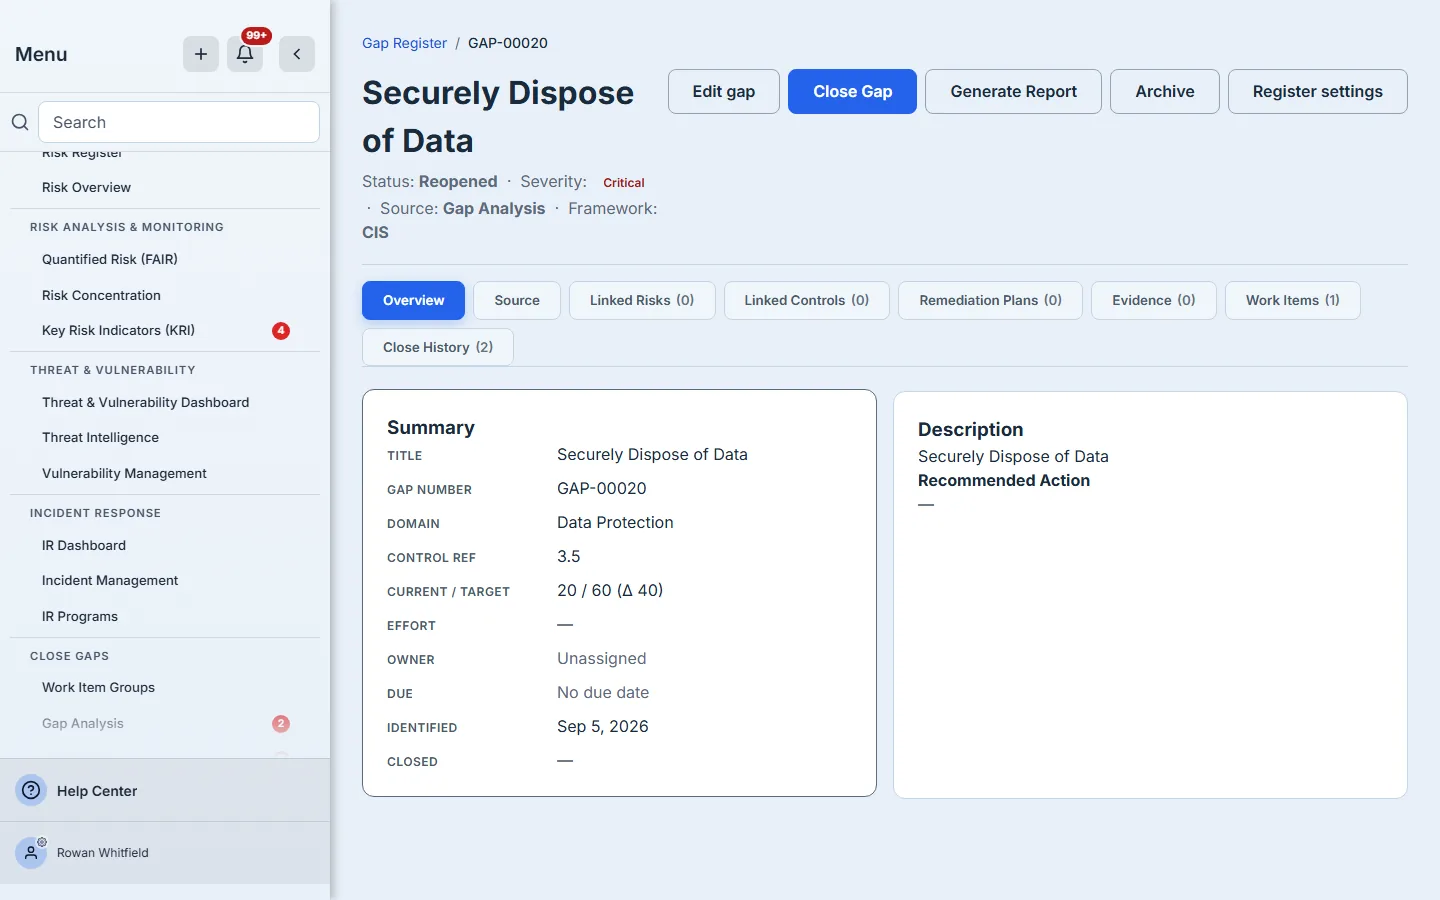
Task: Open Work Item Groups
Action: click(98, 687)
